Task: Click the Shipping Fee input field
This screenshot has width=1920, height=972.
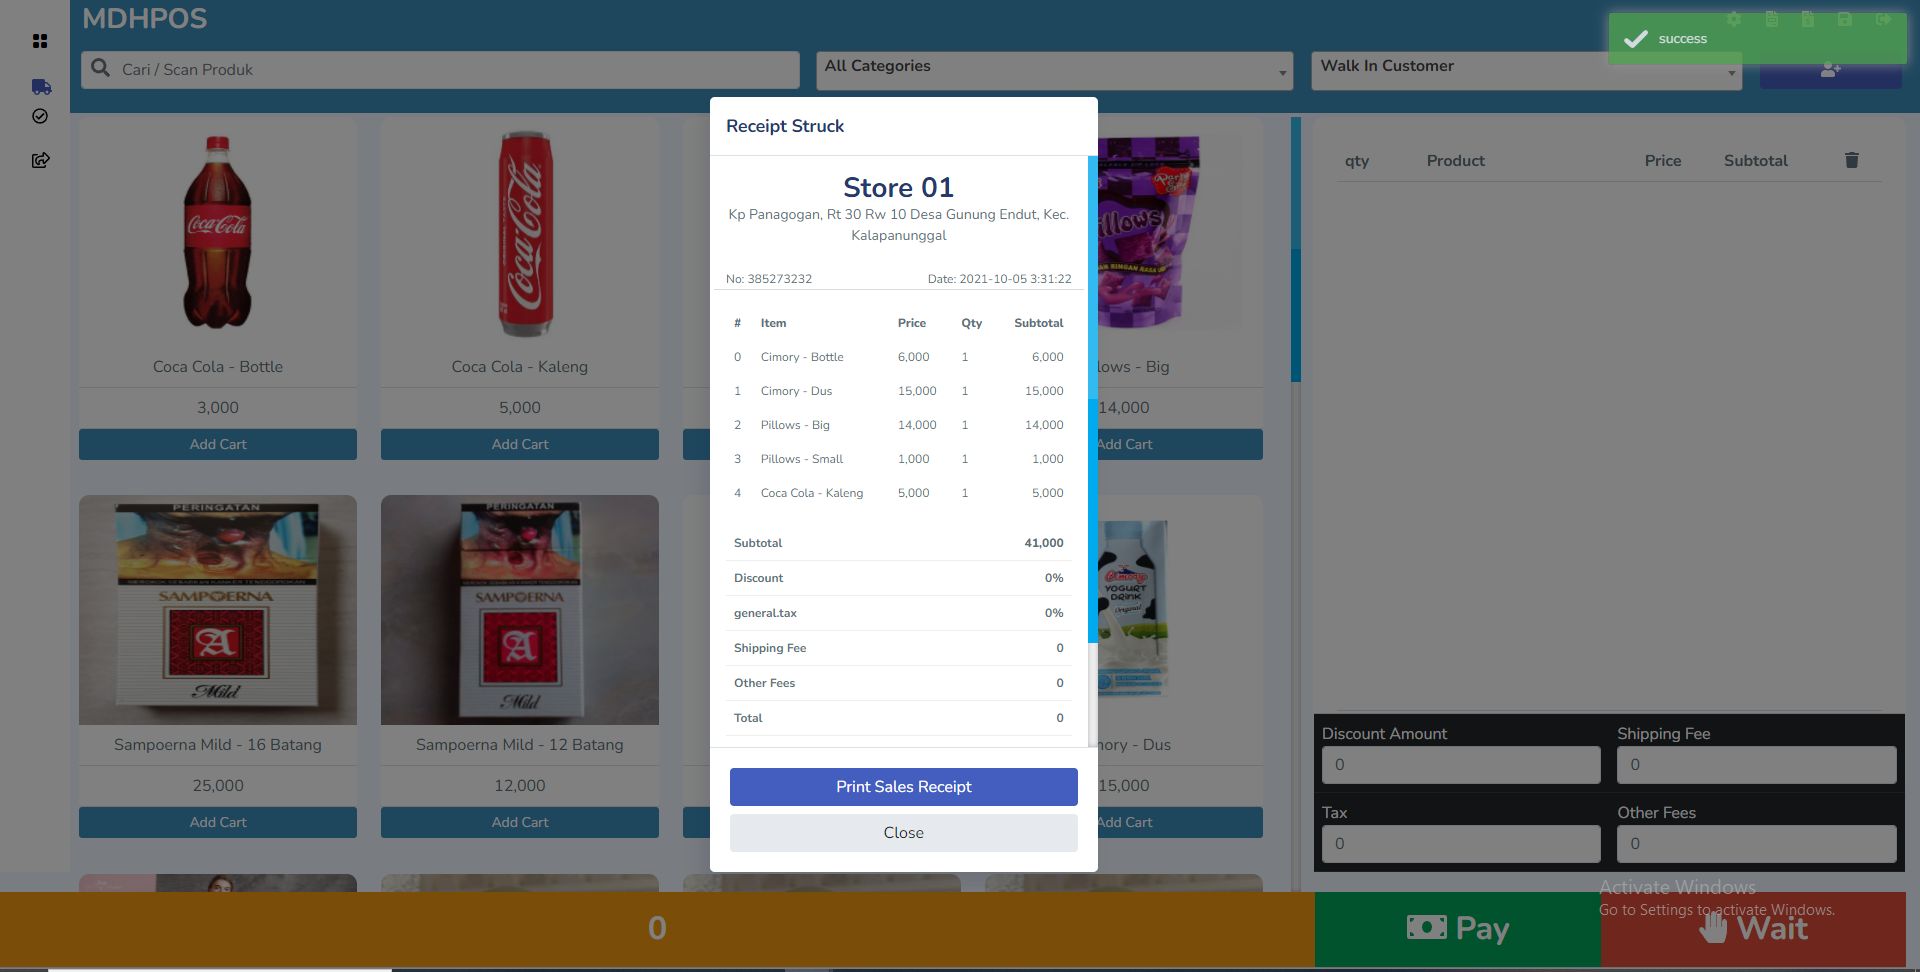Action: coord(1756,765)
